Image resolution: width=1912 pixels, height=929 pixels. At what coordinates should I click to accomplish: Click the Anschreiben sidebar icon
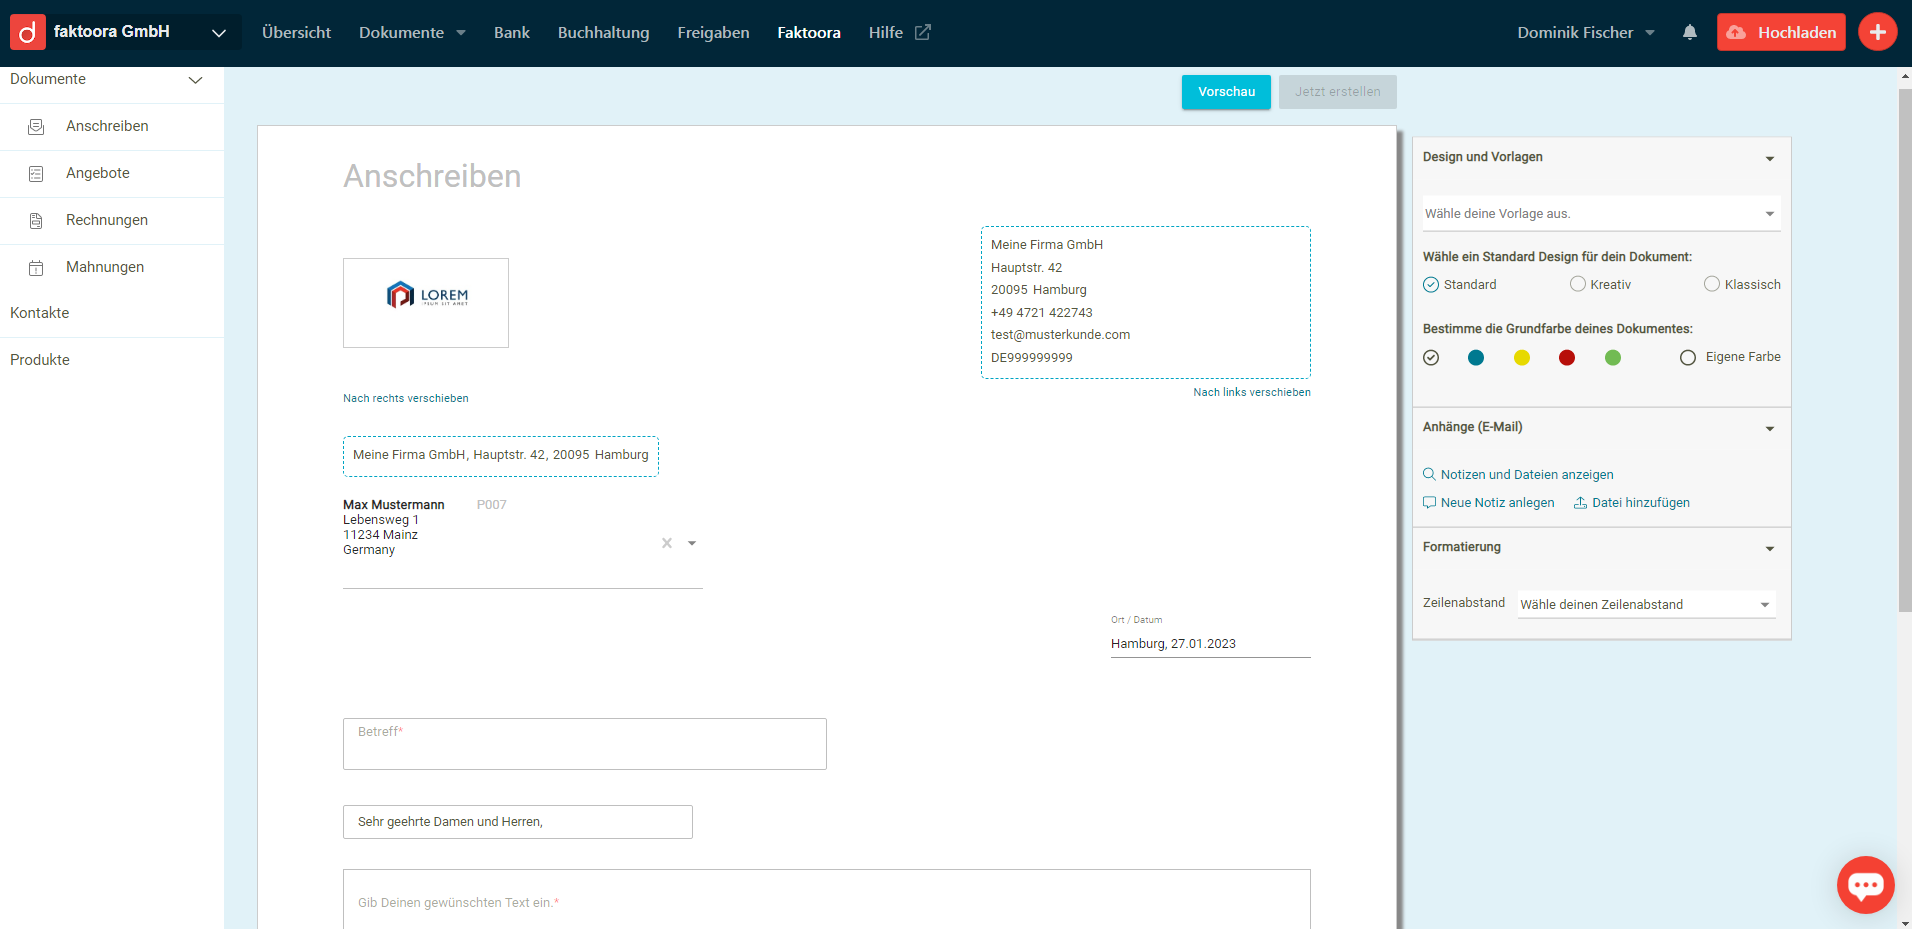pyautogui.click(x=36, y=127)
